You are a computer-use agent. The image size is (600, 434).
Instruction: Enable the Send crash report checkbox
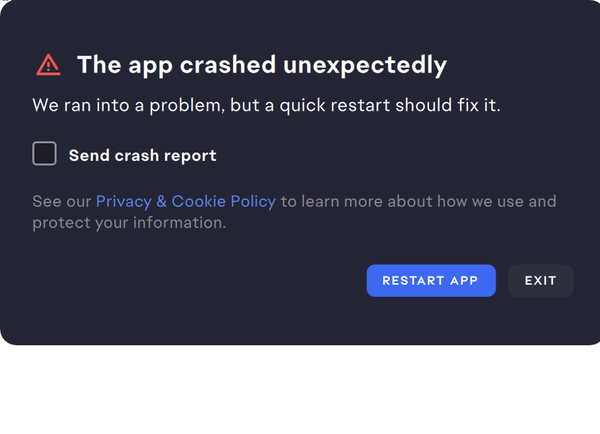tap(44, 153)
